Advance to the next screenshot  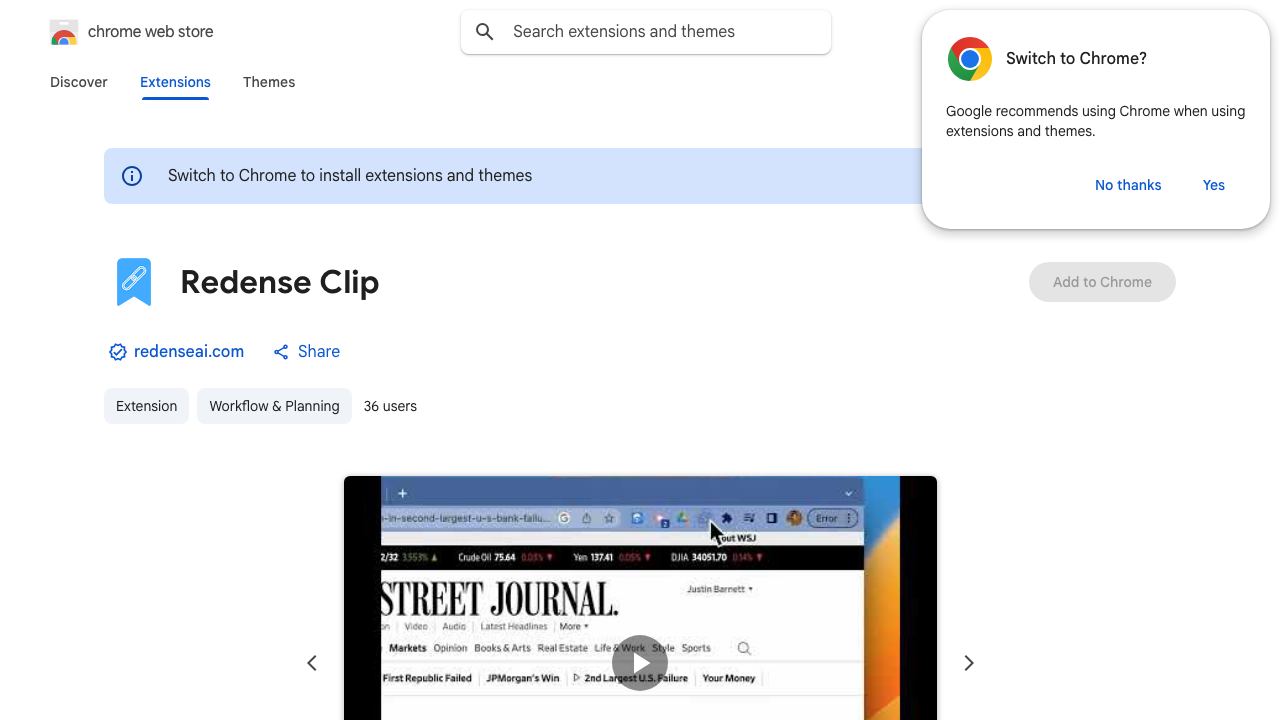coord(968,663)
